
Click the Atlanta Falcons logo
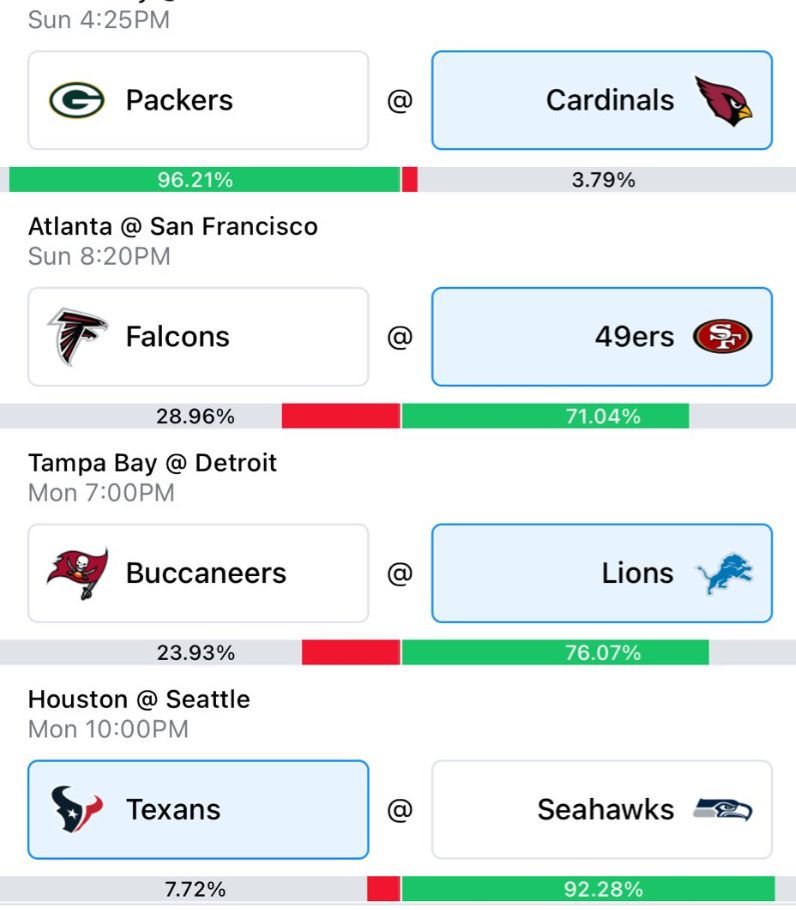(77, 337)
